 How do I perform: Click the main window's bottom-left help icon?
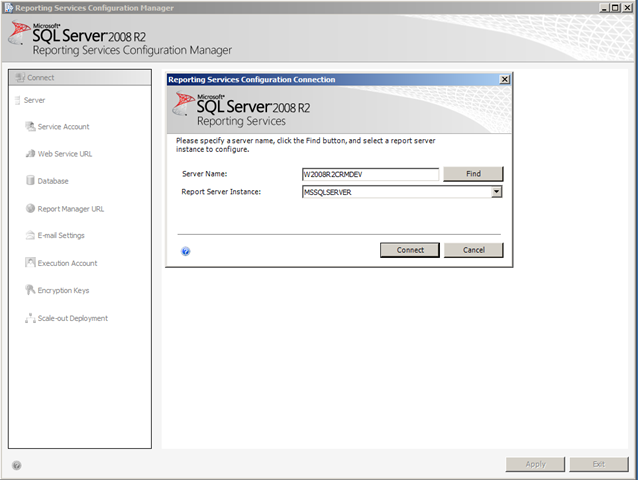tap(17, 465)
